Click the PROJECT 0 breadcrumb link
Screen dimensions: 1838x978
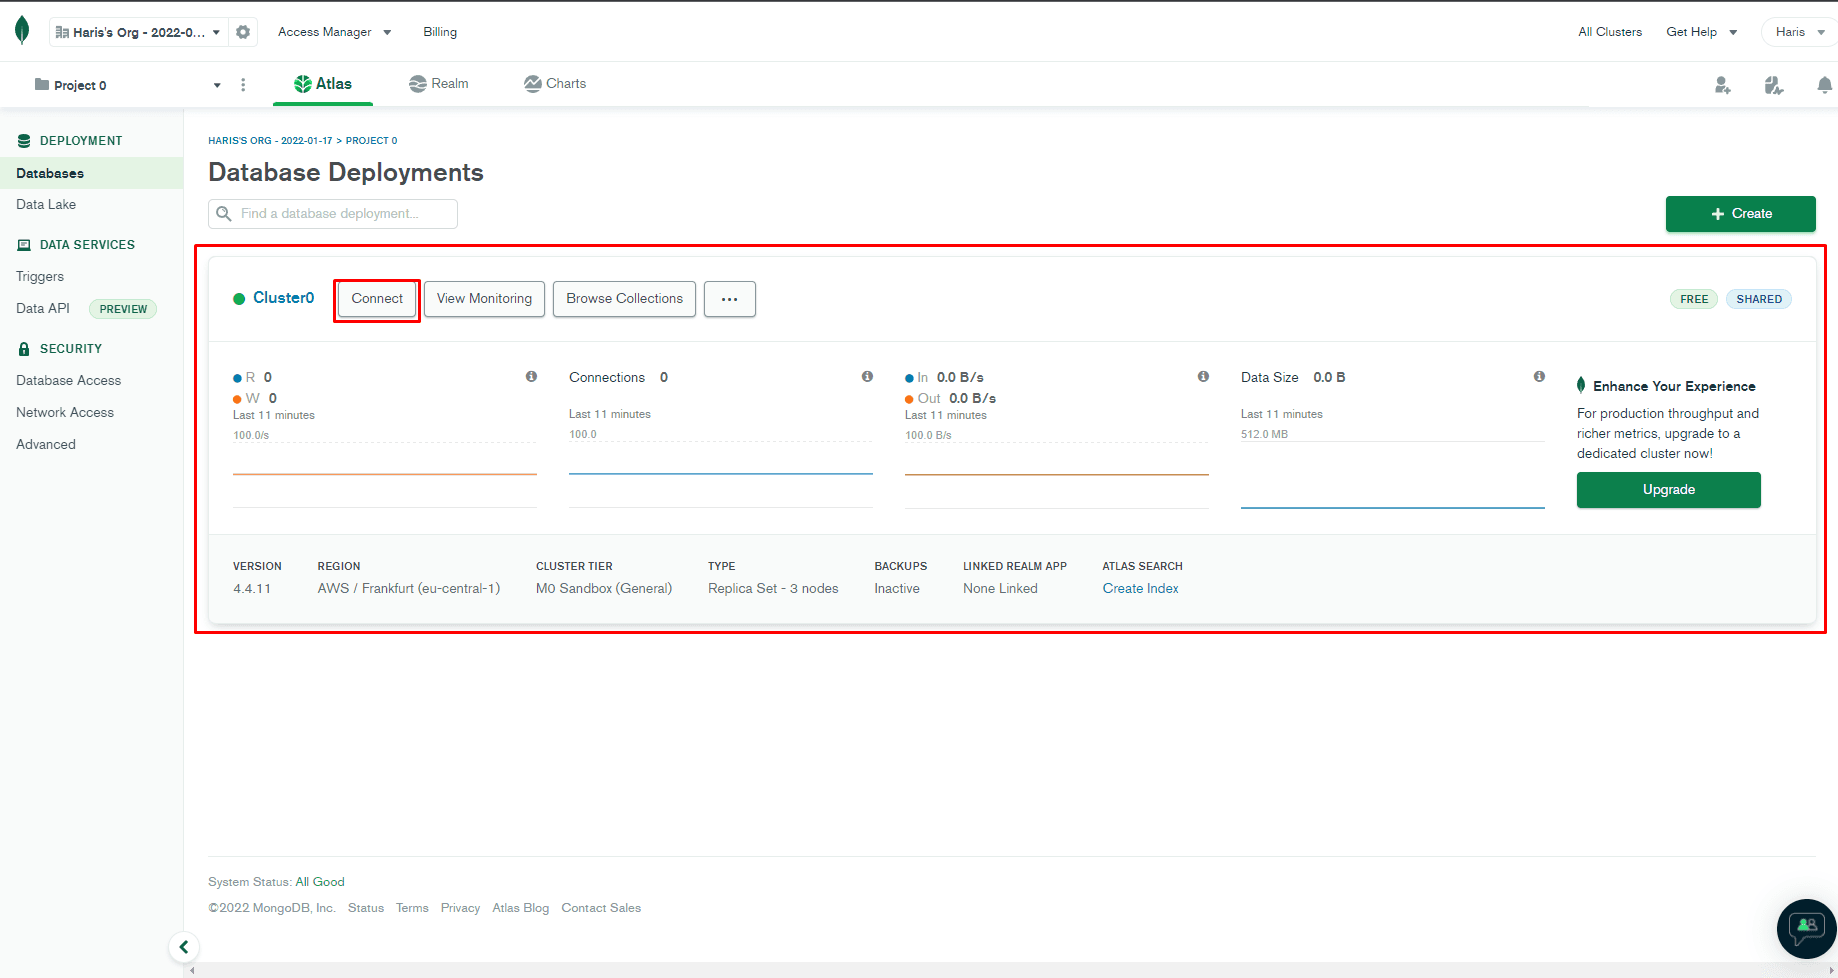click(372, 141)
